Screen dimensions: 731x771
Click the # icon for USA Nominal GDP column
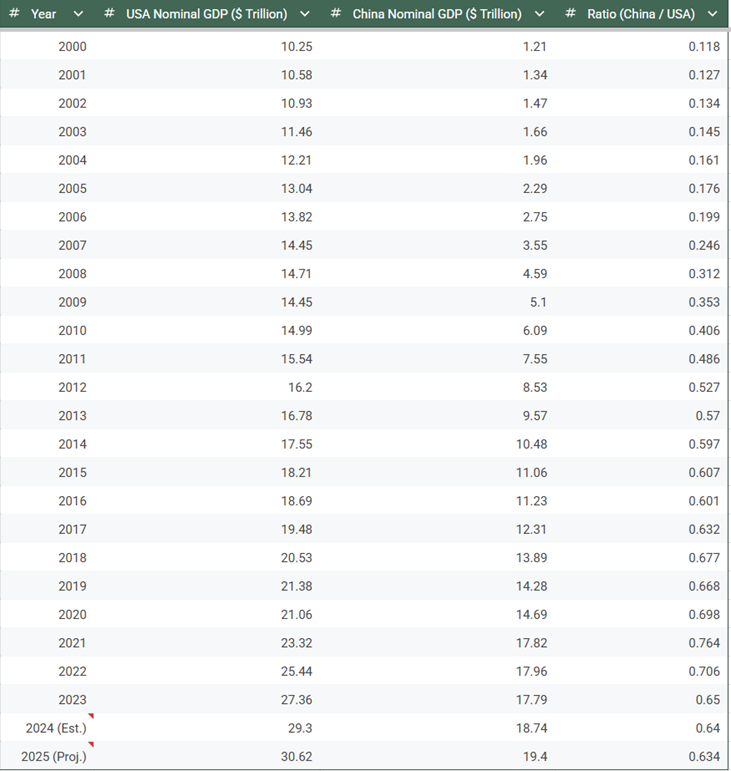(109, 14)
